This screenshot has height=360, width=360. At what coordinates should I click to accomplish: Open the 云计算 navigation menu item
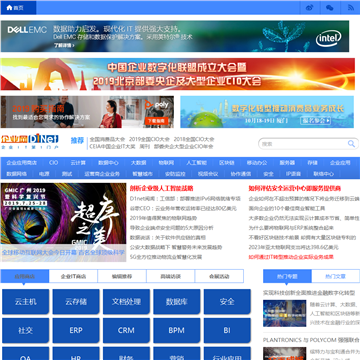(x=78, y=163)
